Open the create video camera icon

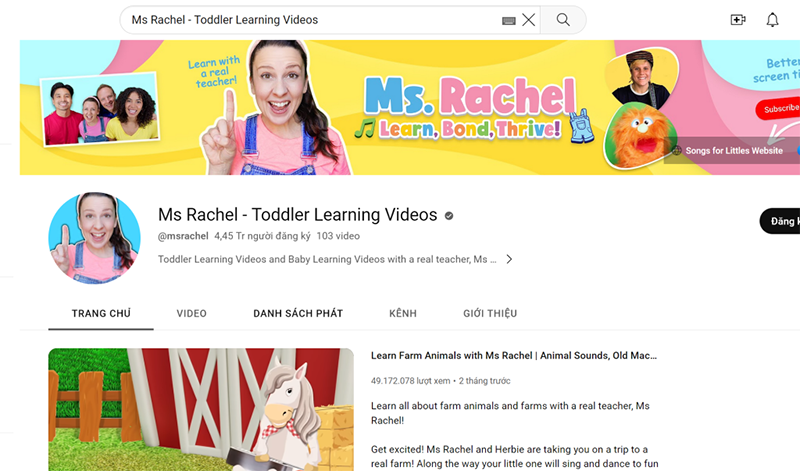[738, 20]
